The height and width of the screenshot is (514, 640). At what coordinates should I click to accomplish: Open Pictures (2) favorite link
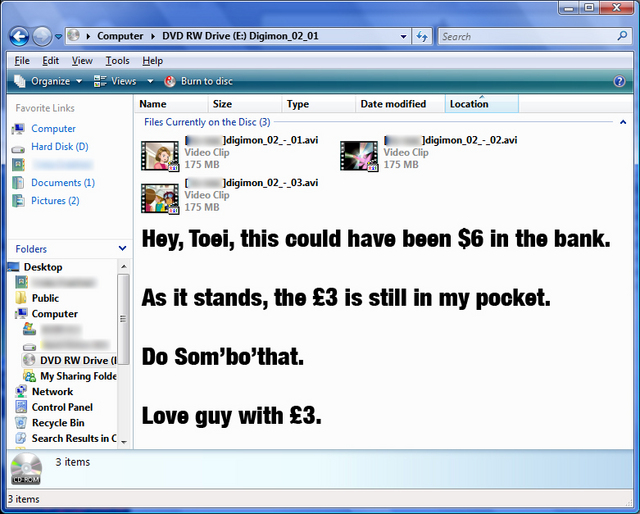[x=55, y=201]
